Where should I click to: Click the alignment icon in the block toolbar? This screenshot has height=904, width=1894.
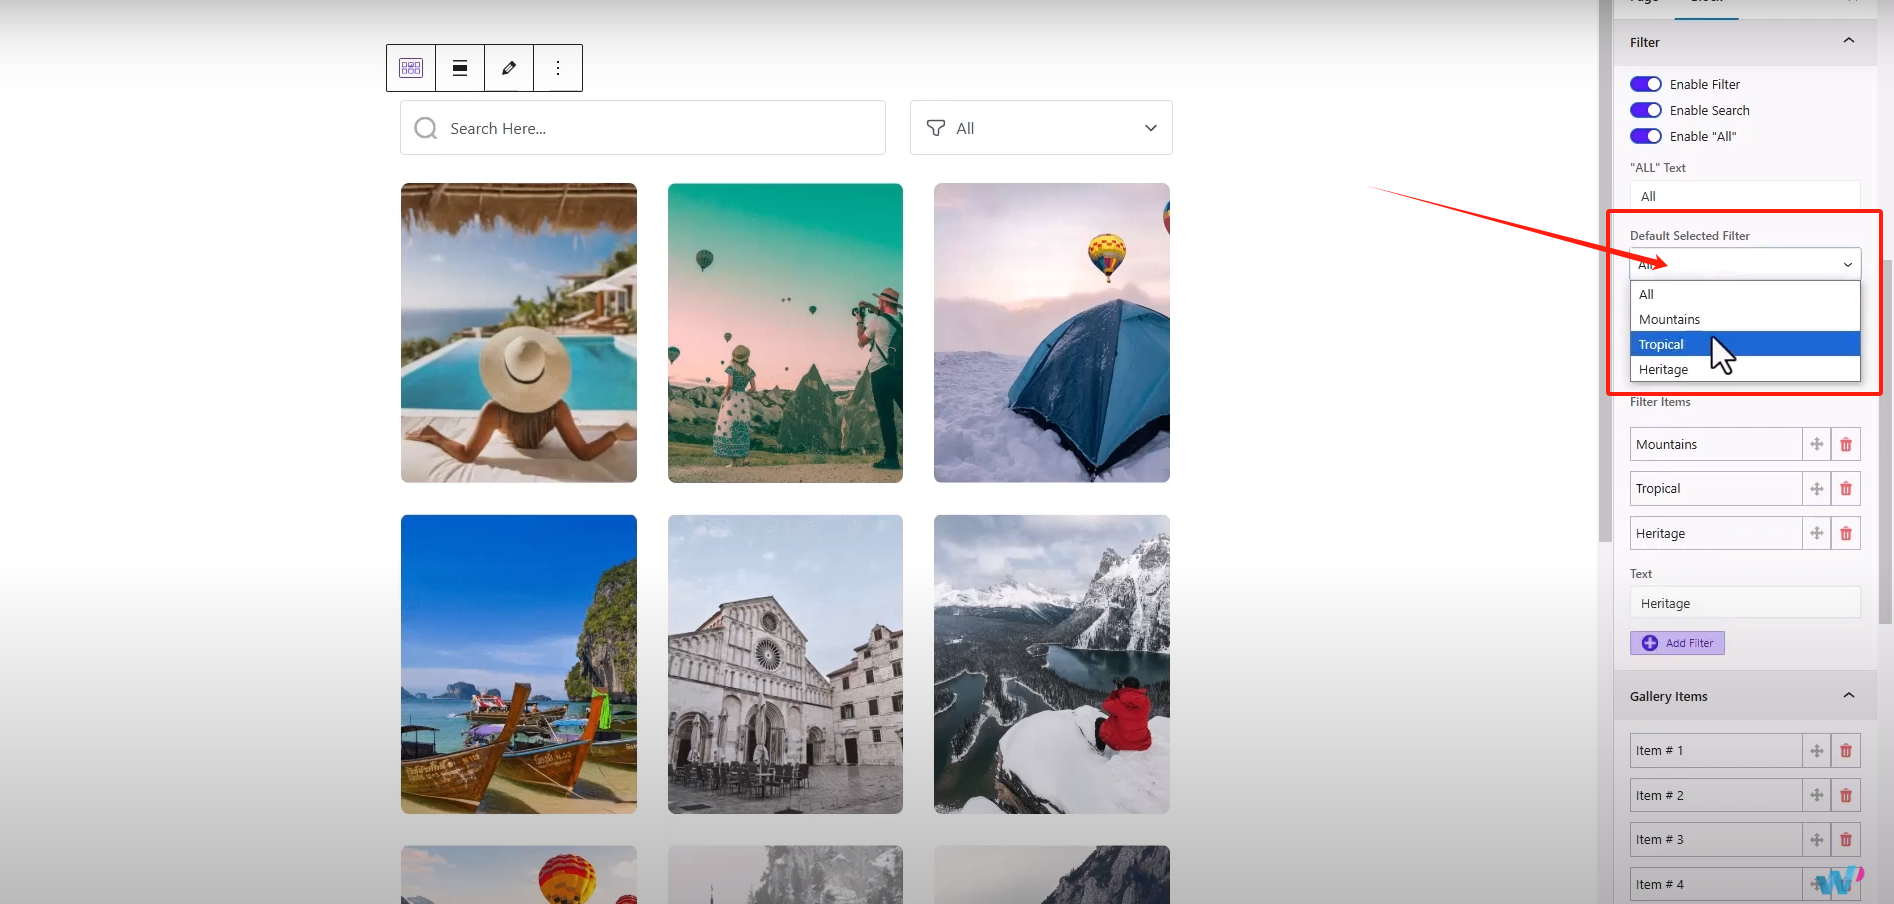pyautogui.click(x=459, y=67)
